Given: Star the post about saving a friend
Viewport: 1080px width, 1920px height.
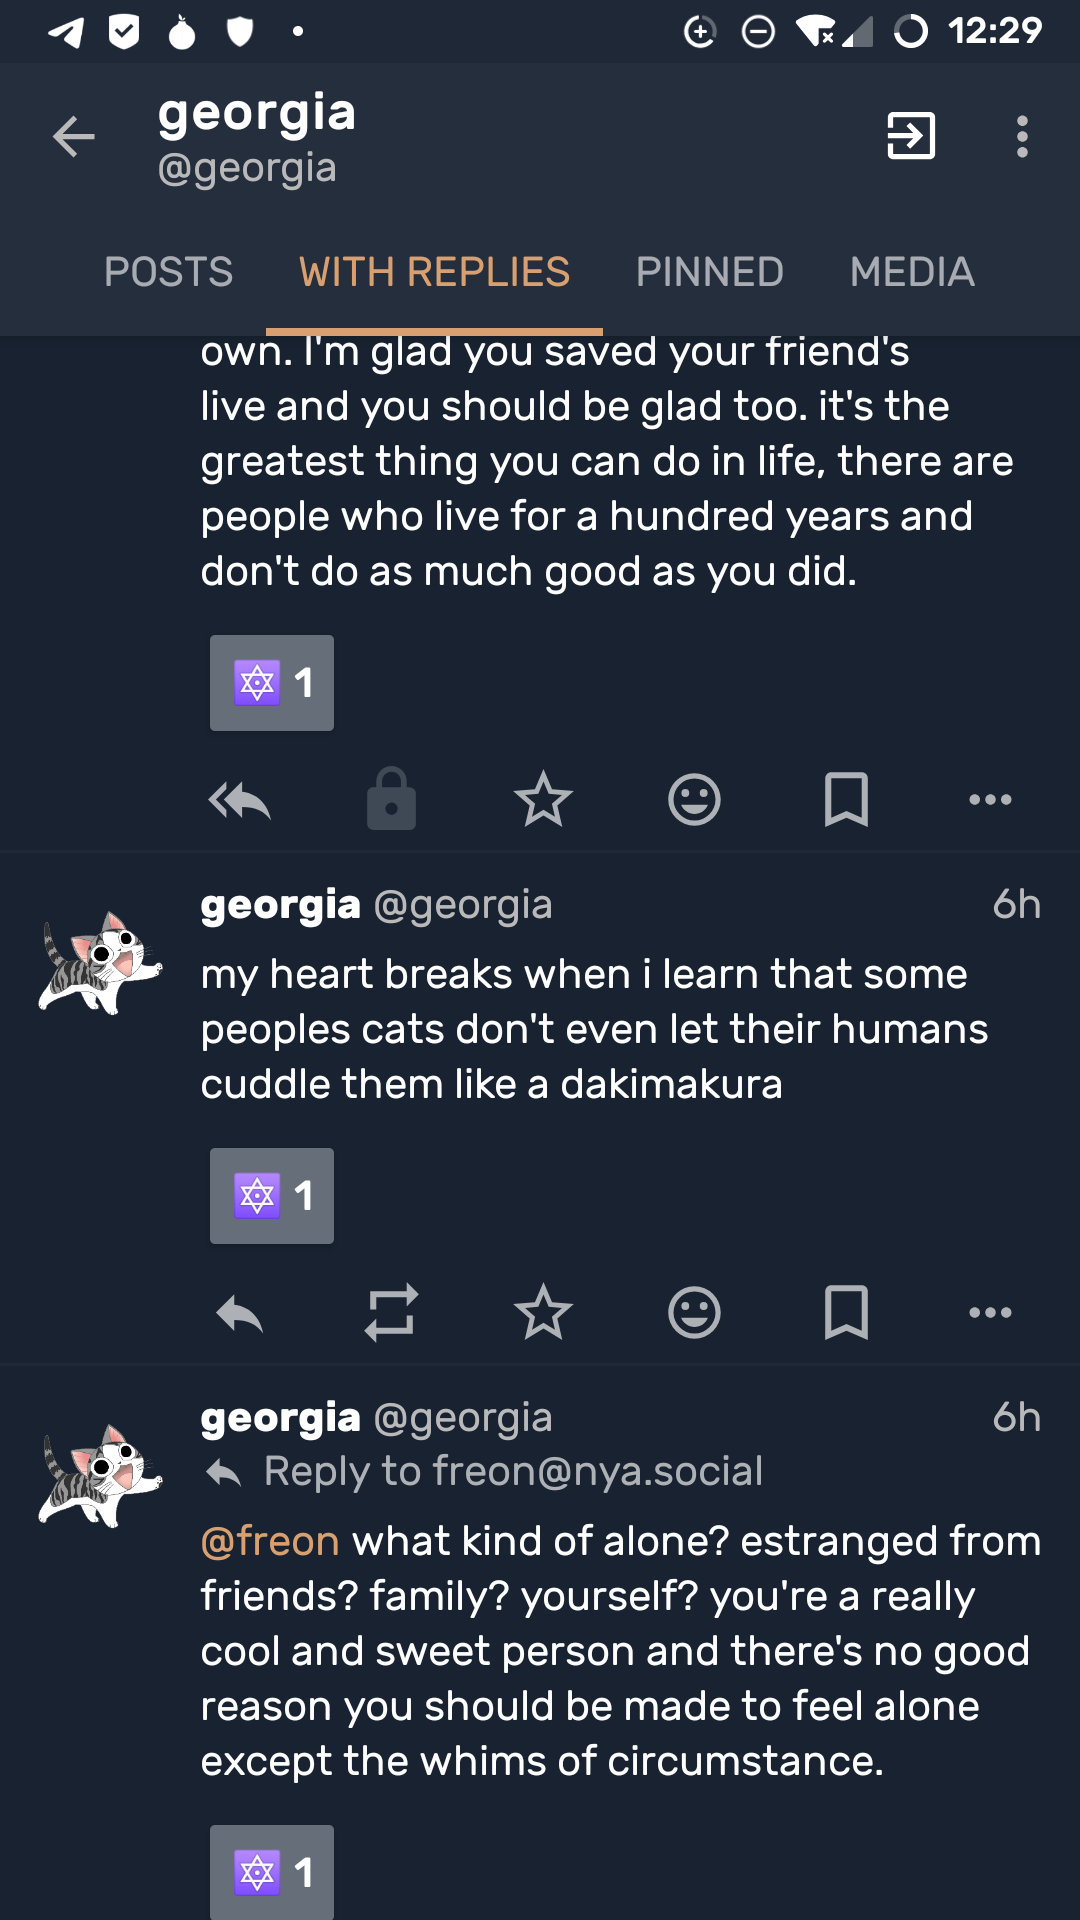Looking at the screenshot, I should tap(543, 800).
